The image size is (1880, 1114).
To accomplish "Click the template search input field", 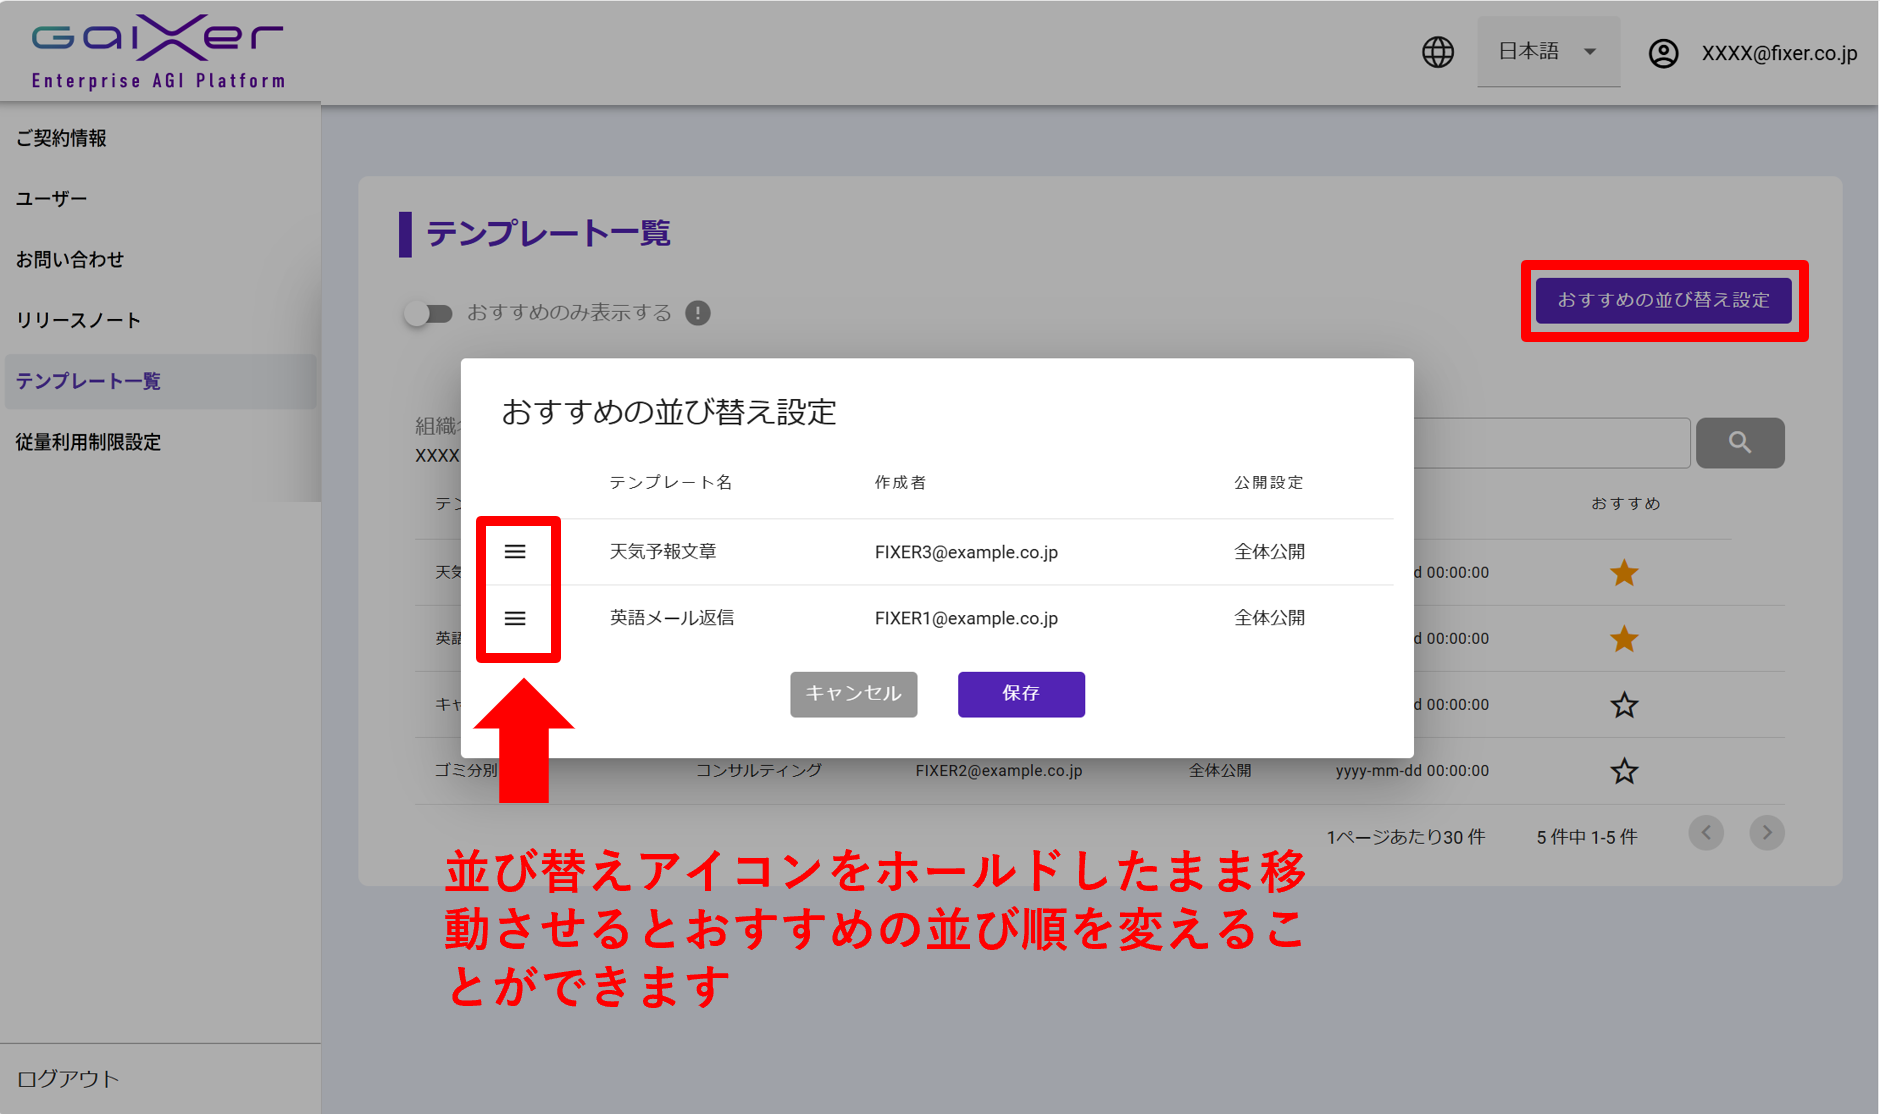I will tap(1550, 443).
